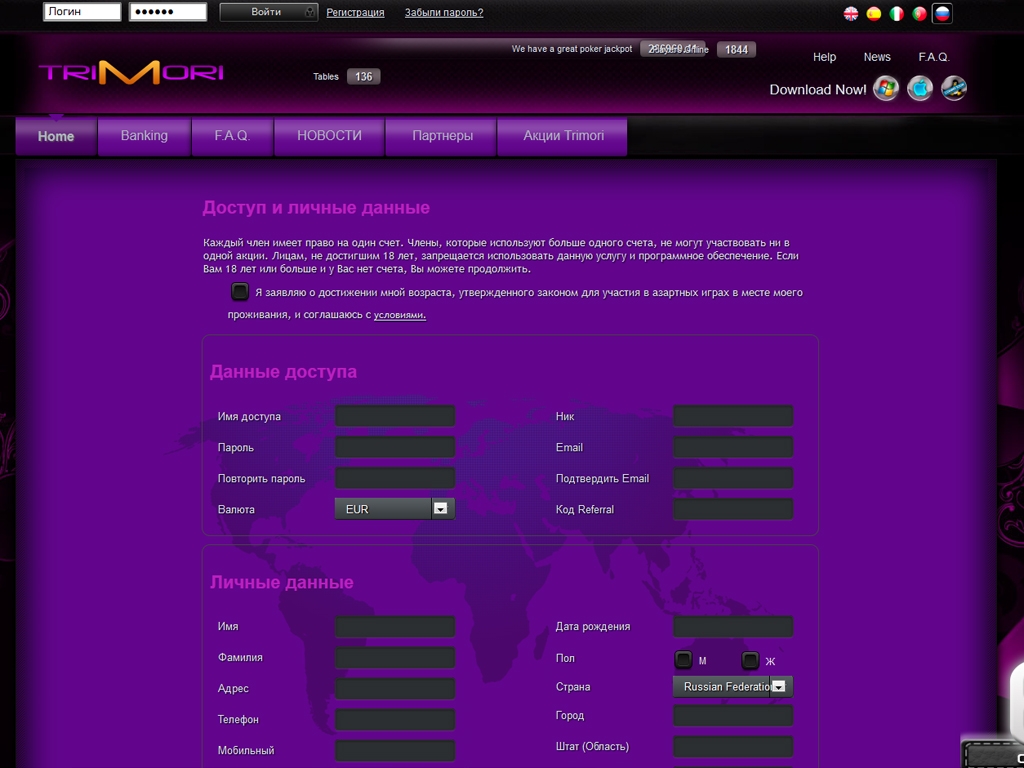Expand the Страна country dropdown
The image size is (1024, 768).
pos(779,687)
